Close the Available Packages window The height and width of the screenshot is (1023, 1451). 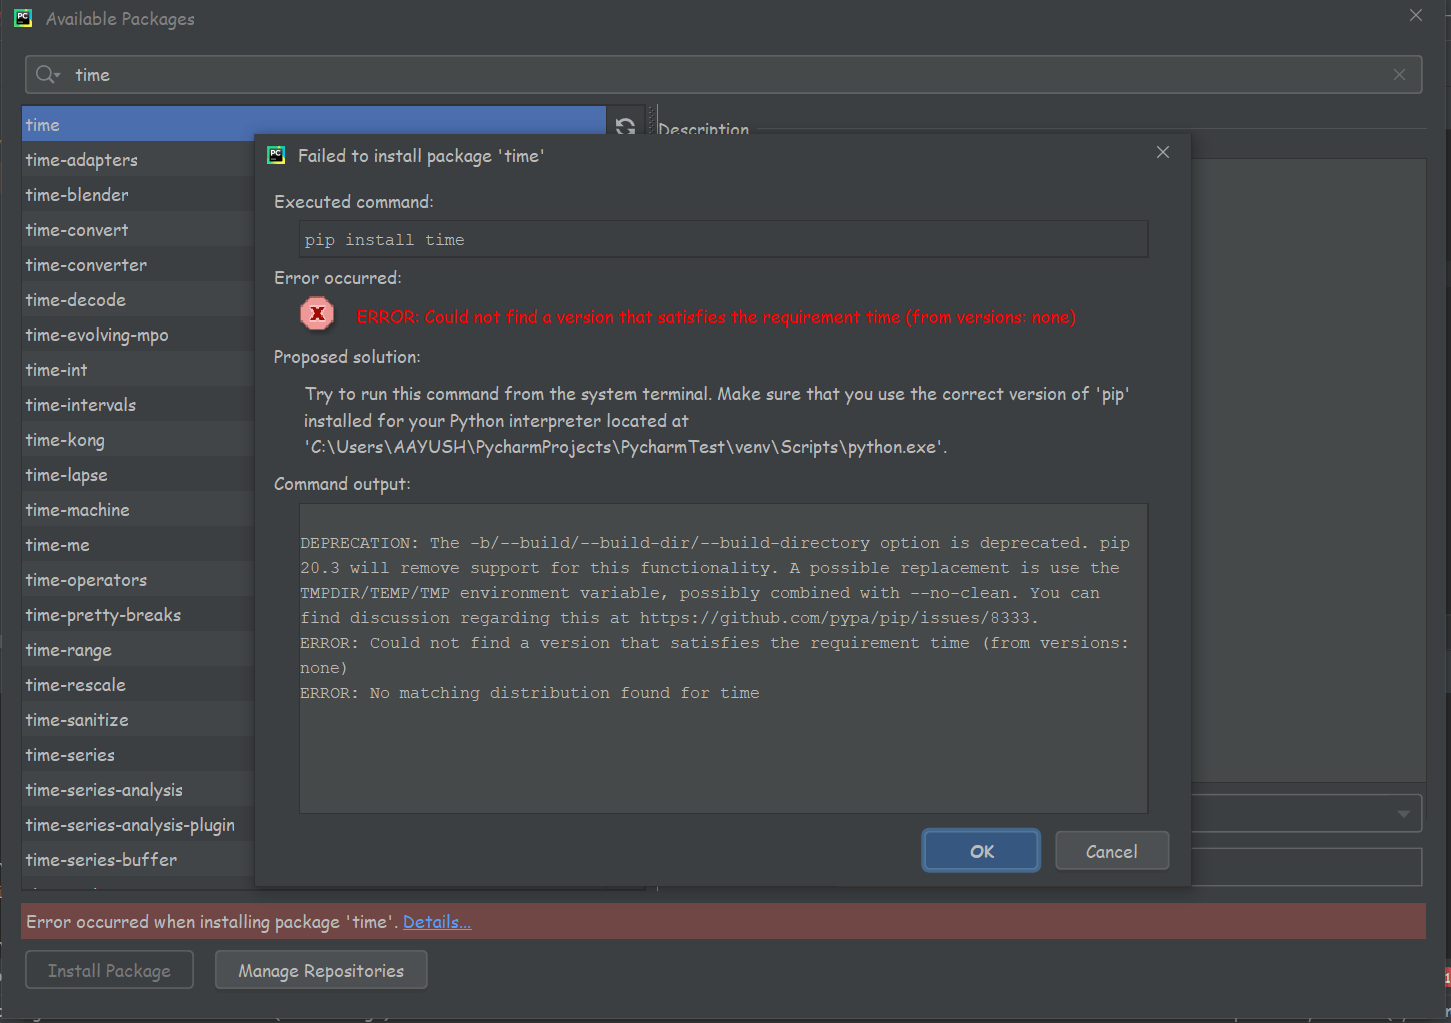[x=1415, y=16]
